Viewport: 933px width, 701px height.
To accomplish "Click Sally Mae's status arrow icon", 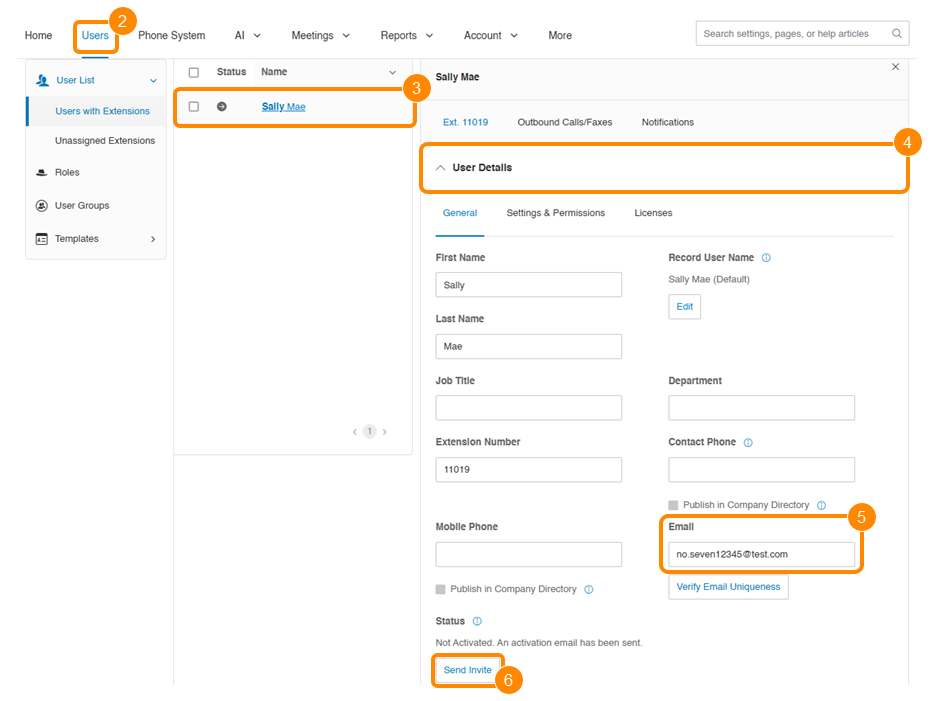I will (222, 106).
